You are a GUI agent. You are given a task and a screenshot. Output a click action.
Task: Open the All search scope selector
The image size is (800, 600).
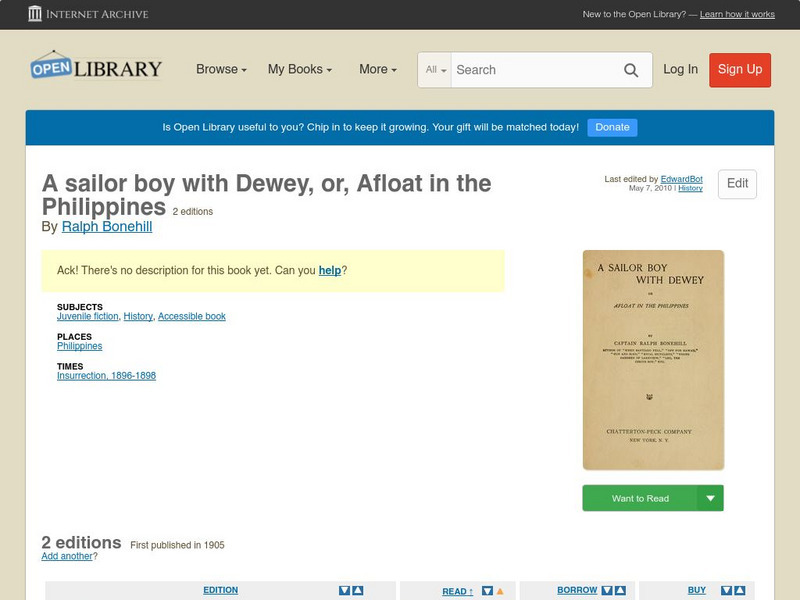point(437,70)
